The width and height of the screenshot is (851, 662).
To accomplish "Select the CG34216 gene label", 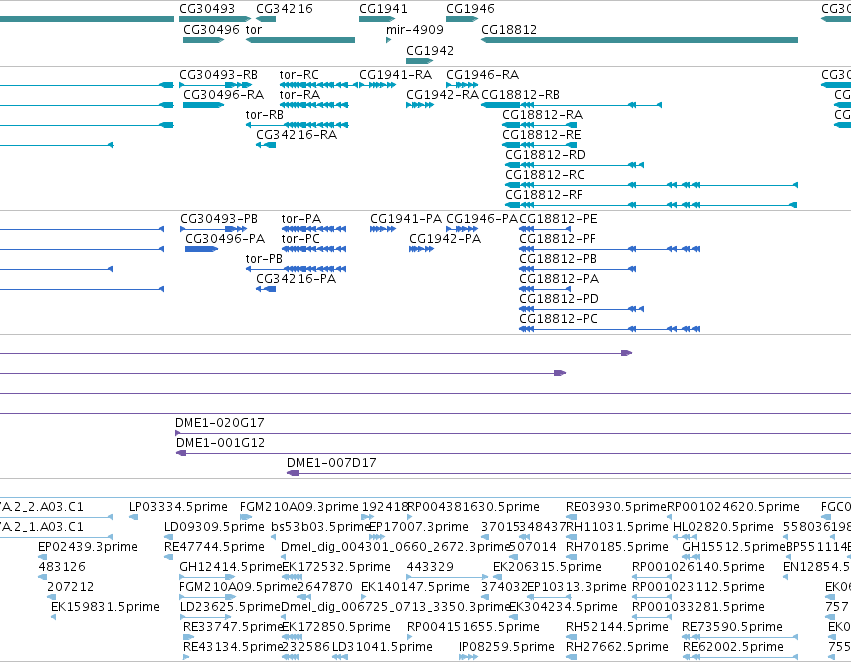I will (x=284, y=9).
